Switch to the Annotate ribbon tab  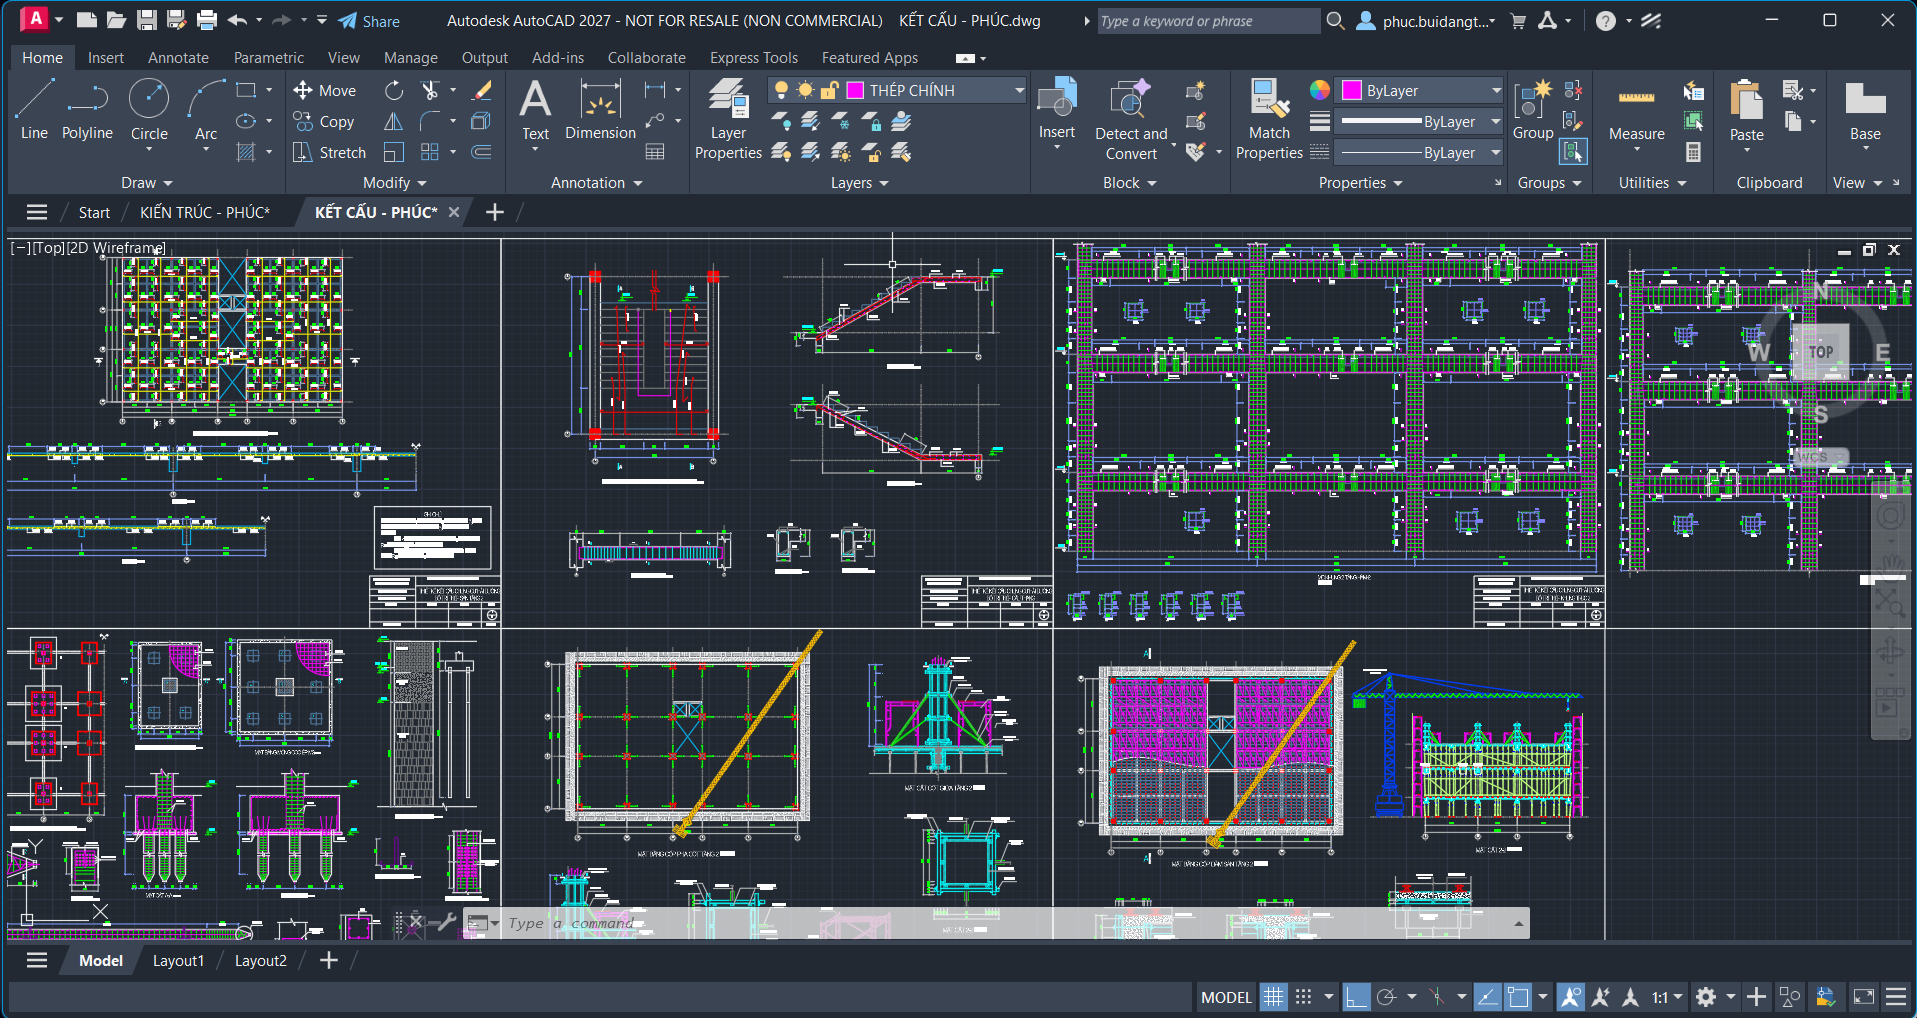pos(178,58)
